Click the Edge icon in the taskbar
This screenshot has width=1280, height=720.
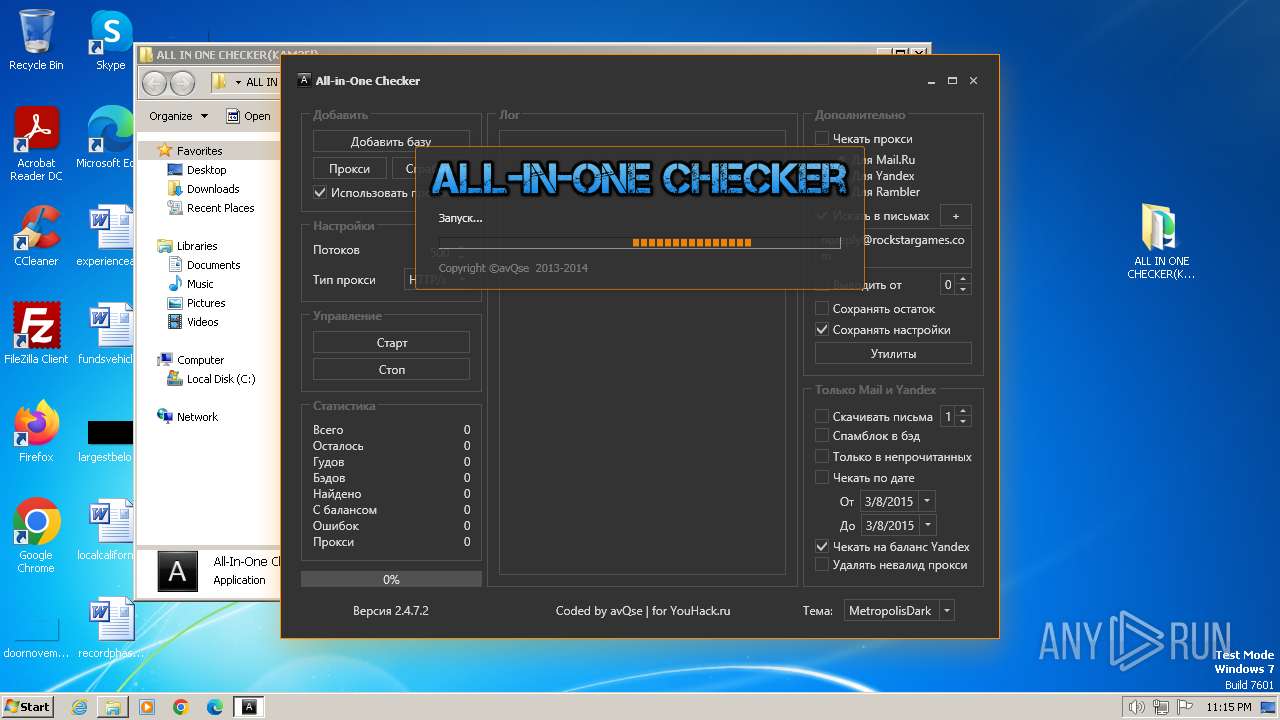coord(215,707)
